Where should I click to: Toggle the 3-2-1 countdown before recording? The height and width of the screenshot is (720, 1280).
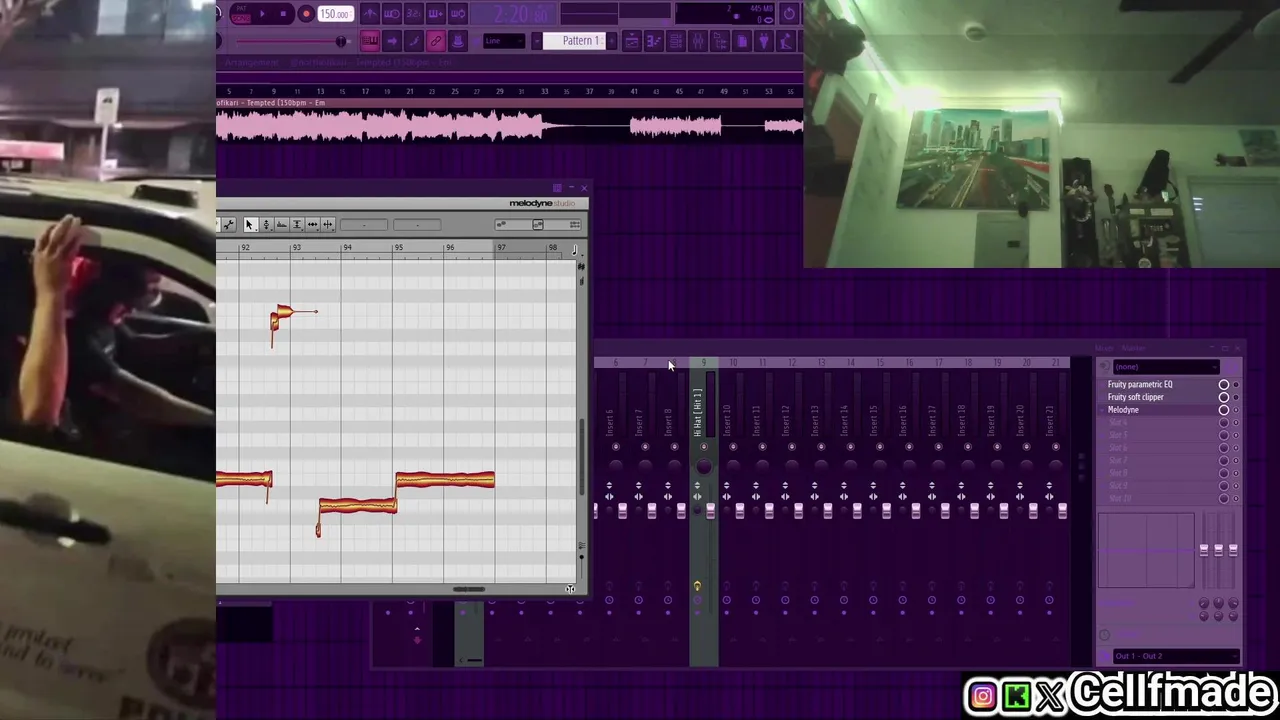pyautogui.click(x=413, y=14)
